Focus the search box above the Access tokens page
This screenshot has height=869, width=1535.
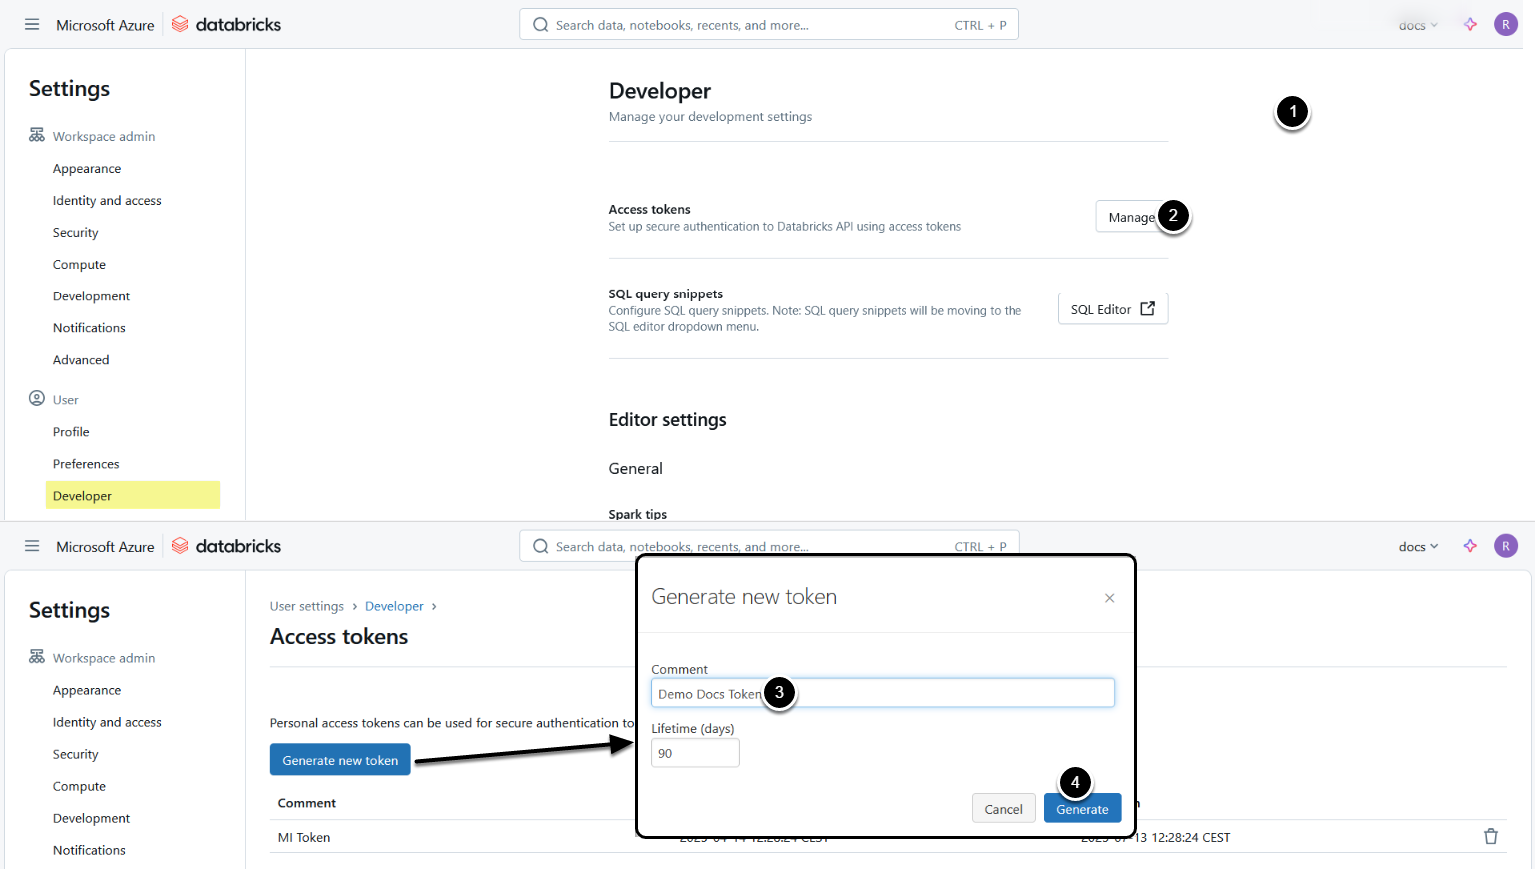(769, 546)
